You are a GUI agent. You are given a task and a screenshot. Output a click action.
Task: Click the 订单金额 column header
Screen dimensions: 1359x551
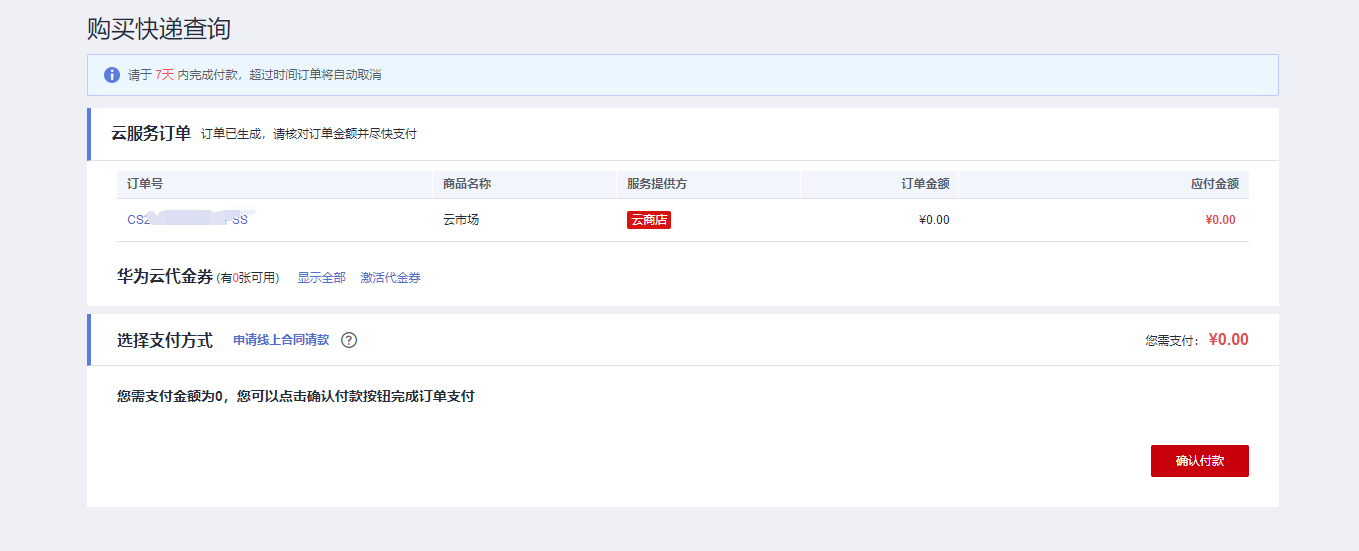pos(925,184)
